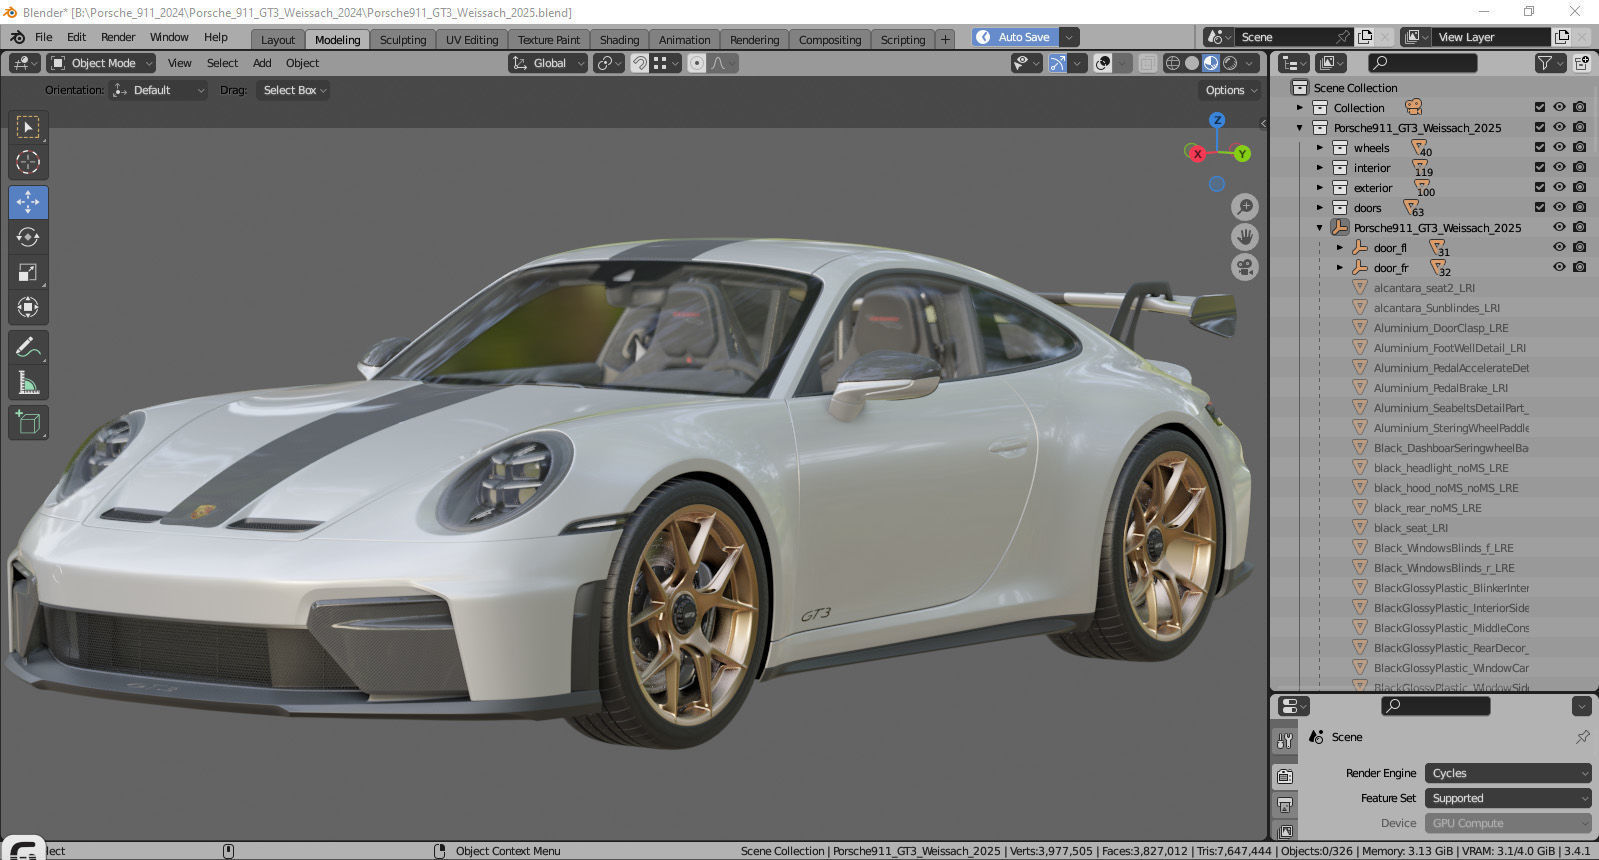The height and width of the screenshot is (860, 1599).
Task: Toggle viewport overlays
Action: click(x=1103, y=63)
